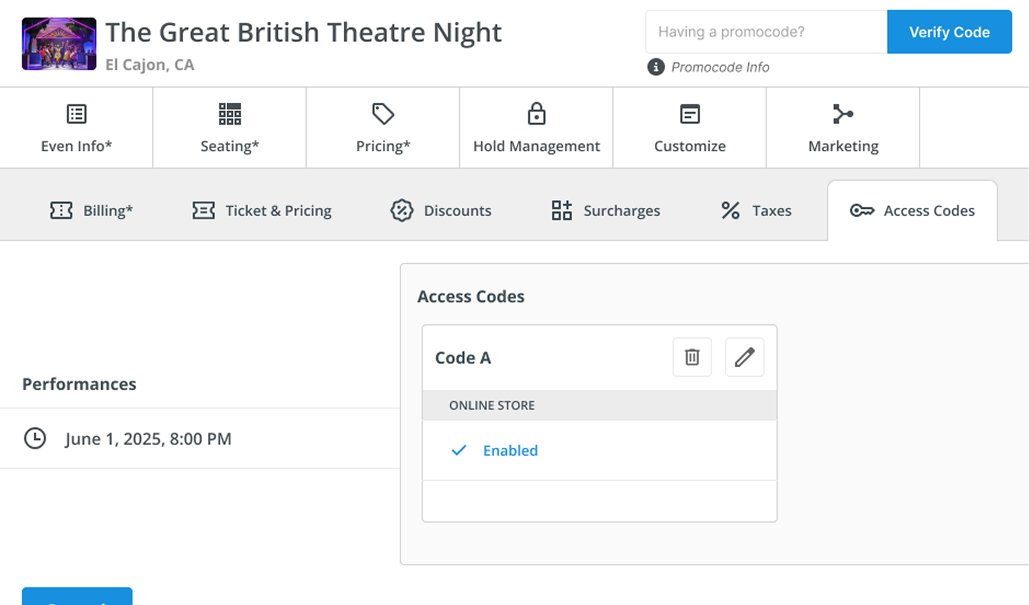Edit Code A with the pencil icon

(x=744, y=357)
